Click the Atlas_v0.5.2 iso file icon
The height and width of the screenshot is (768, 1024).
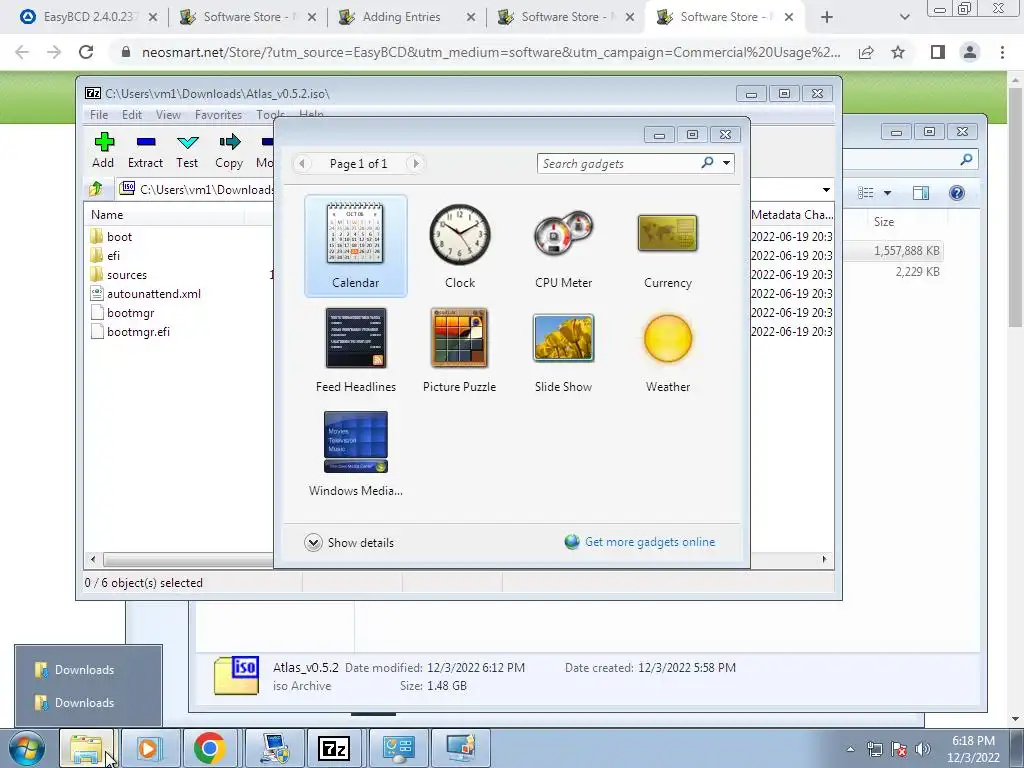pyautogui.click(x=236, y=675)
